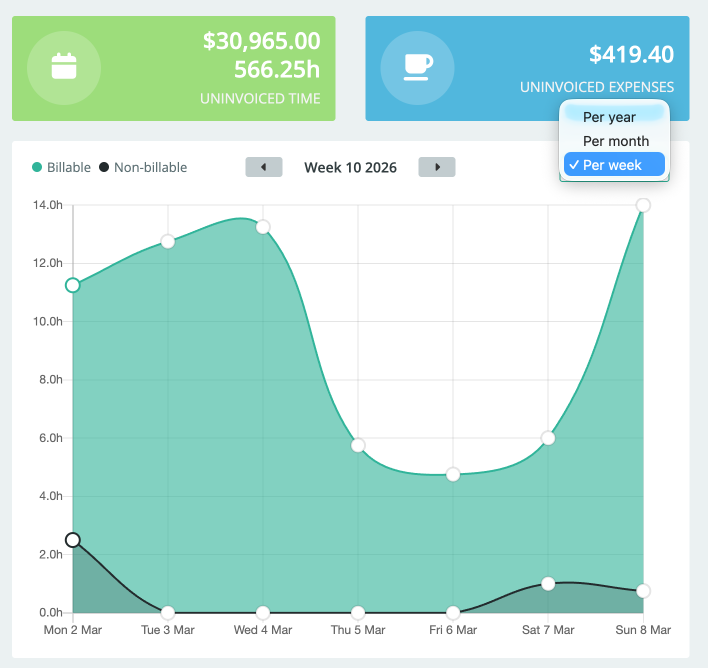
Task: Select the checked Per week option
Action: coord(614,165)
